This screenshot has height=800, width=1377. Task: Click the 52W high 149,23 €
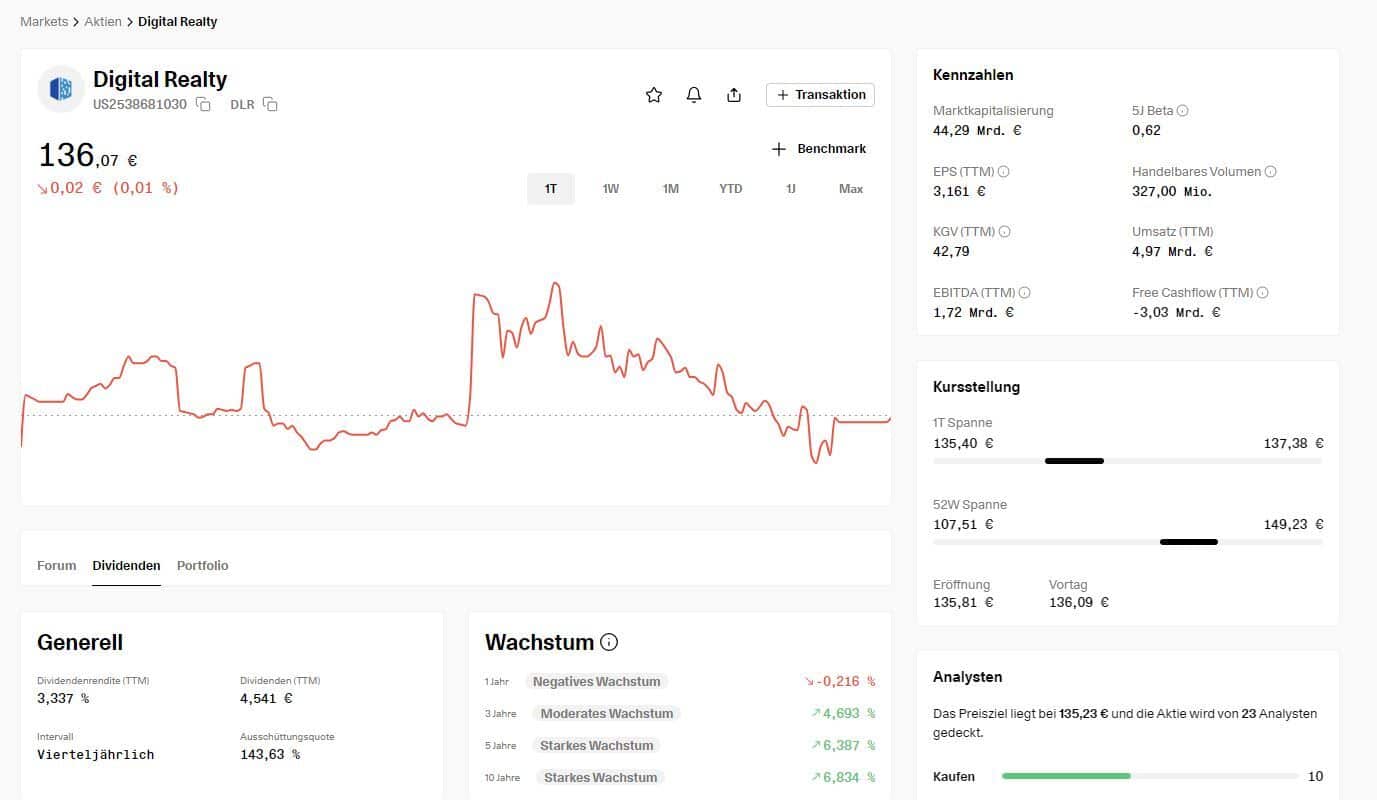pos(1293,524)
